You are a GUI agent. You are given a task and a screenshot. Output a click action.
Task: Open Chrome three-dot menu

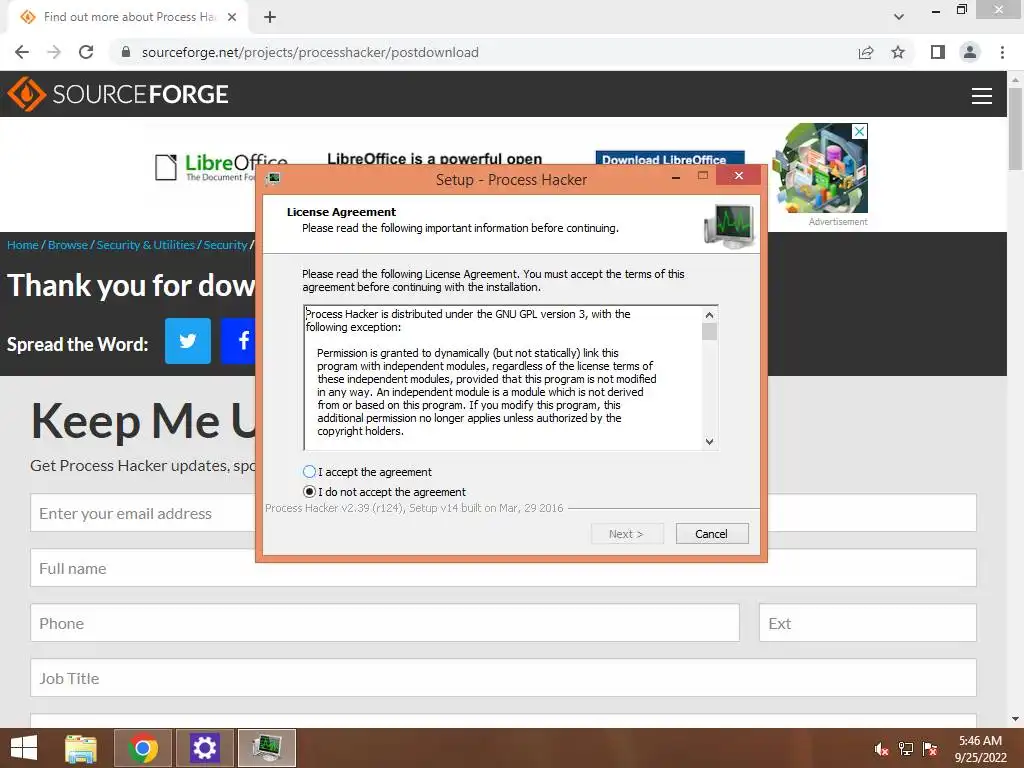[x=1002, y=52]
